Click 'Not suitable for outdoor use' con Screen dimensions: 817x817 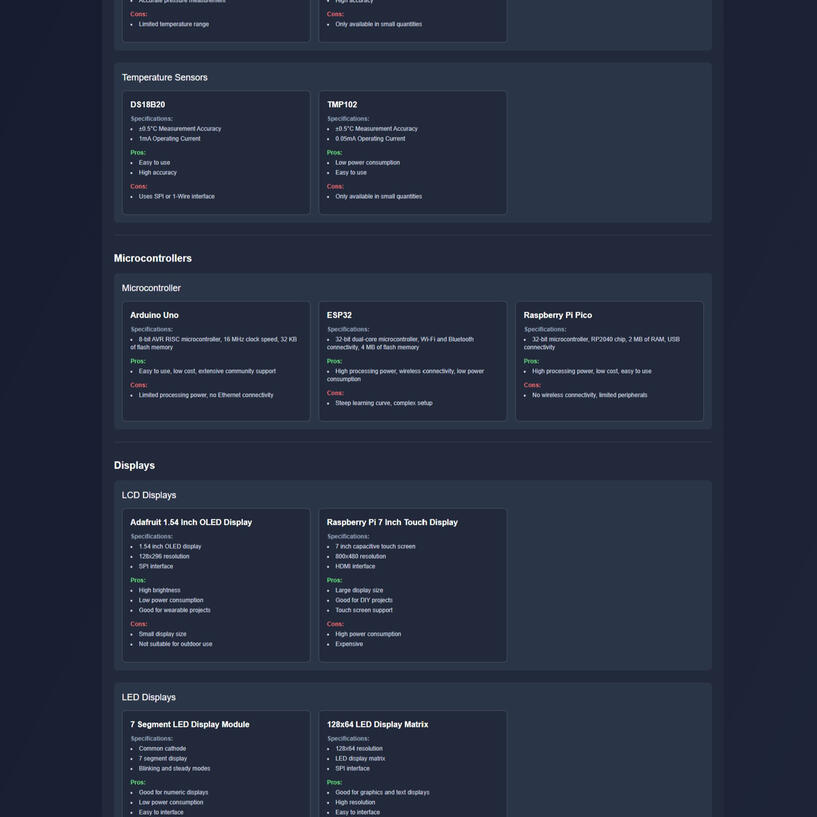coord(176,644)
